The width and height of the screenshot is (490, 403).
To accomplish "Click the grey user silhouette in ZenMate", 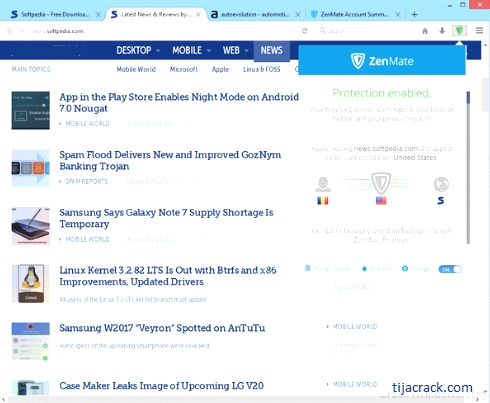I will point(323,184).
